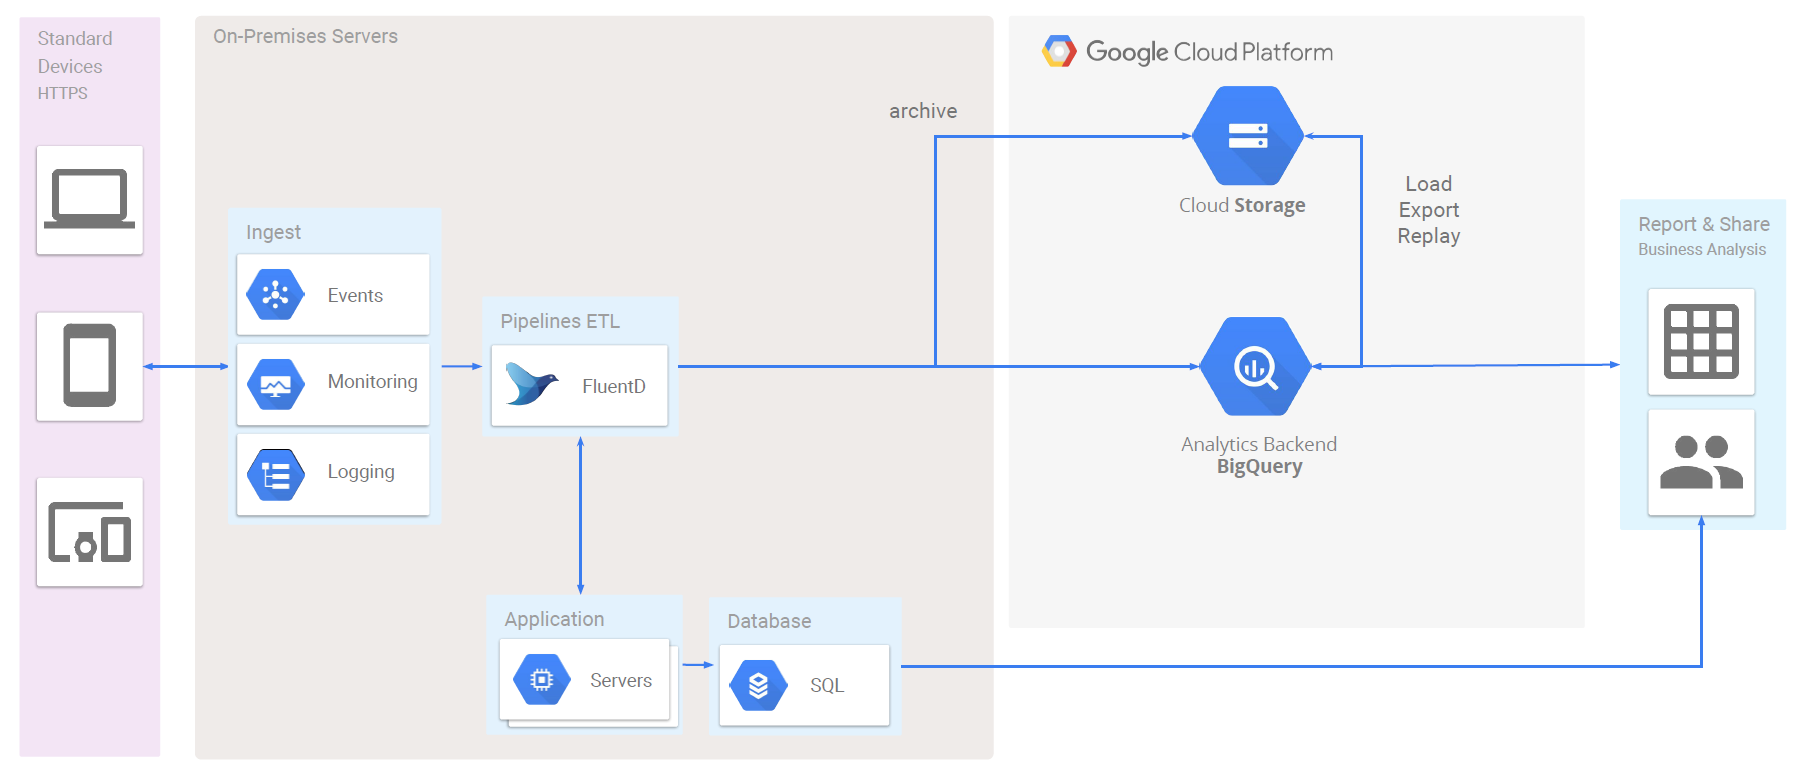1812x778 pixels.
Task: Select the Logging hexagon icon
Action: [275, 474]
